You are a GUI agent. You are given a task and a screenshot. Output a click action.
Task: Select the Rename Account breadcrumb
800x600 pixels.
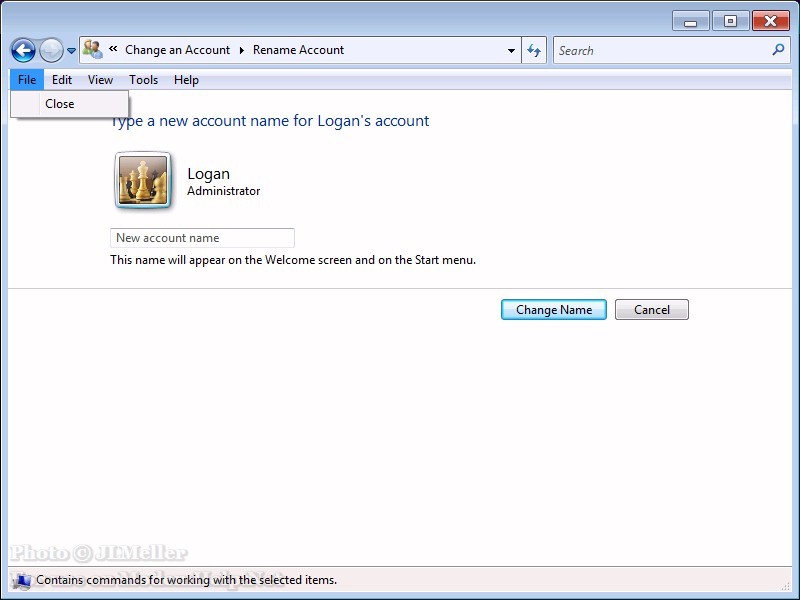tap(298, 50)
